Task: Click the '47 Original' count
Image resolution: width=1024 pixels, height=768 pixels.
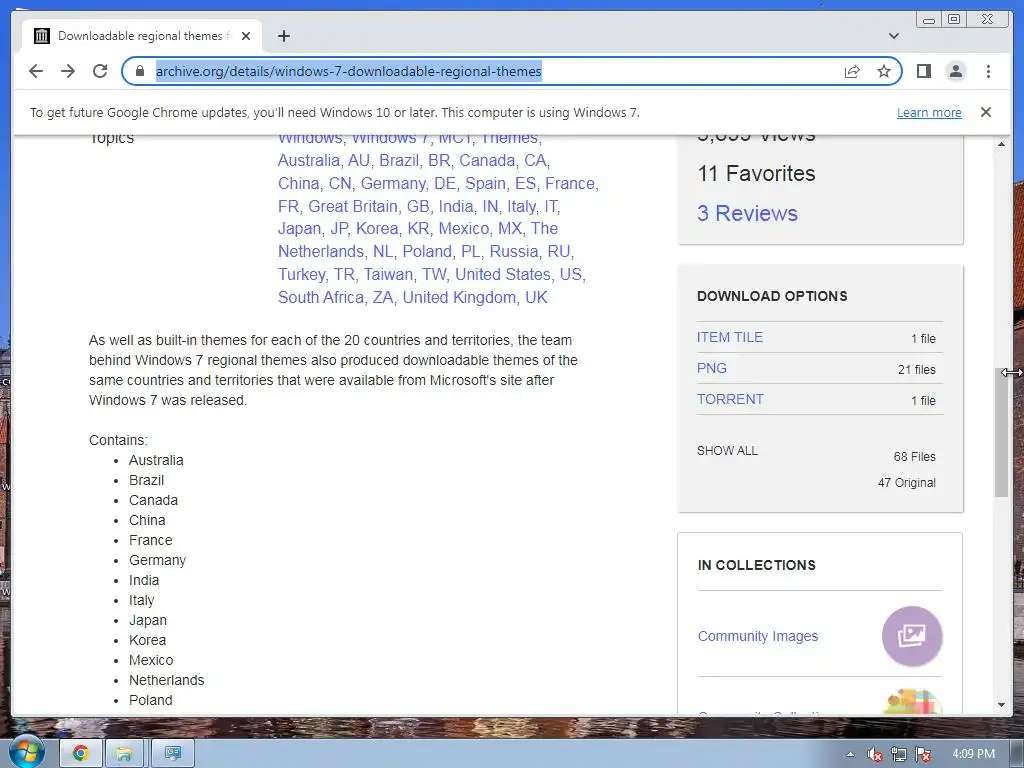Action: tap(906, 483)
